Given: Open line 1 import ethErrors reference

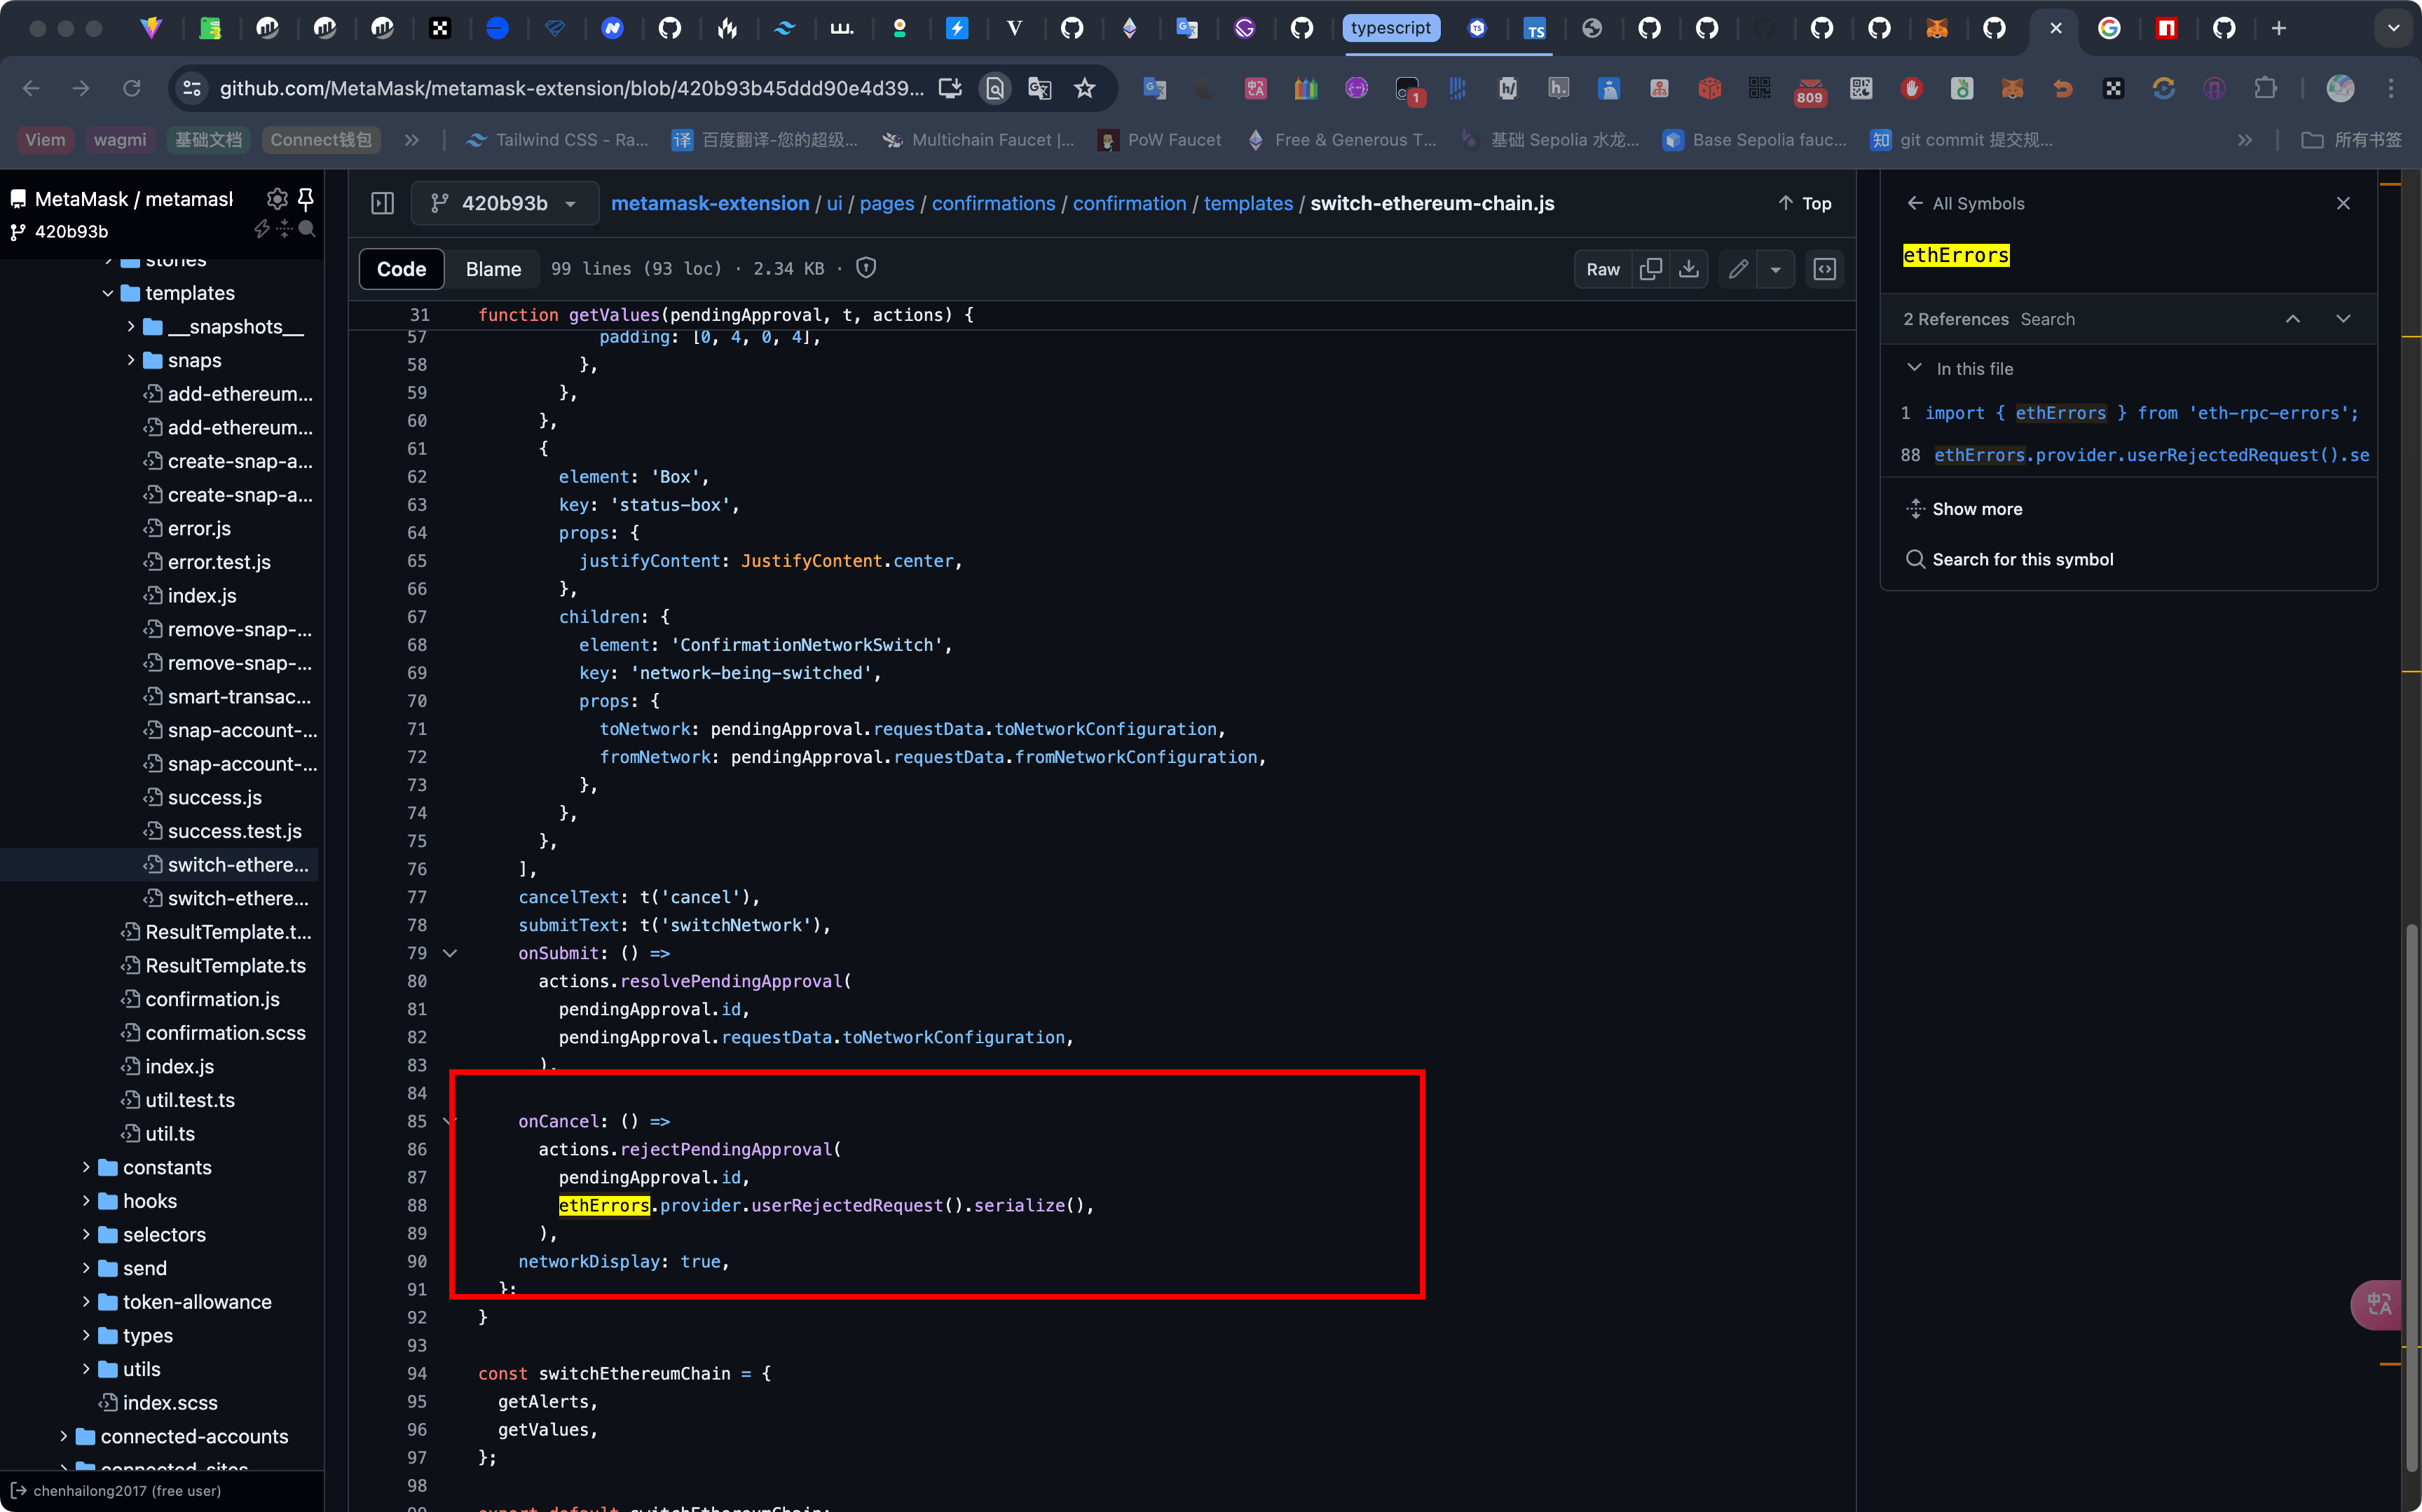Looking at the screenshot, I should pyautogui.click(x=2130, y=413).
